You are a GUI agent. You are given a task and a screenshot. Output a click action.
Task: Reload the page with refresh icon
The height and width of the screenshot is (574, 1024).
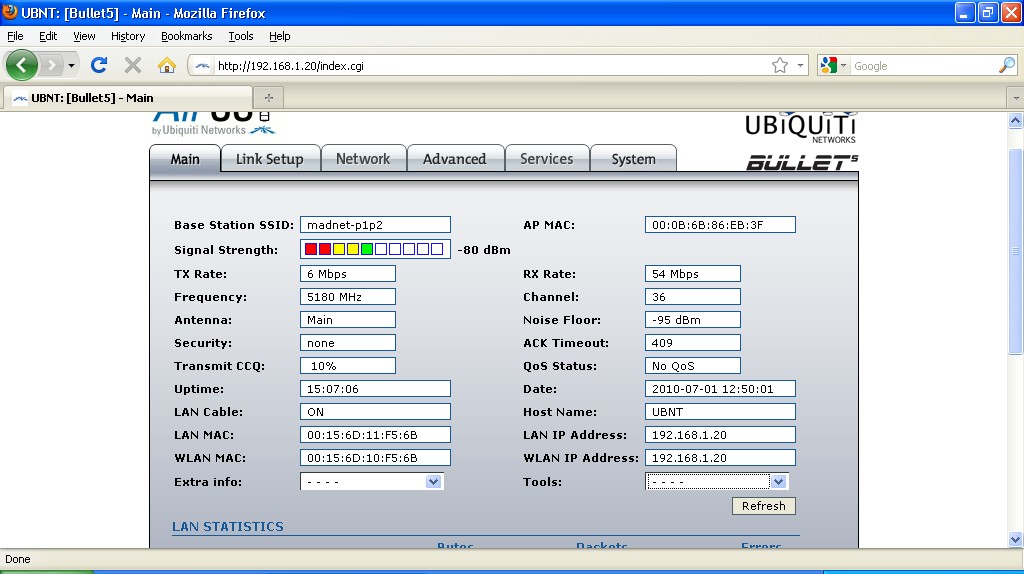[99, 65]
